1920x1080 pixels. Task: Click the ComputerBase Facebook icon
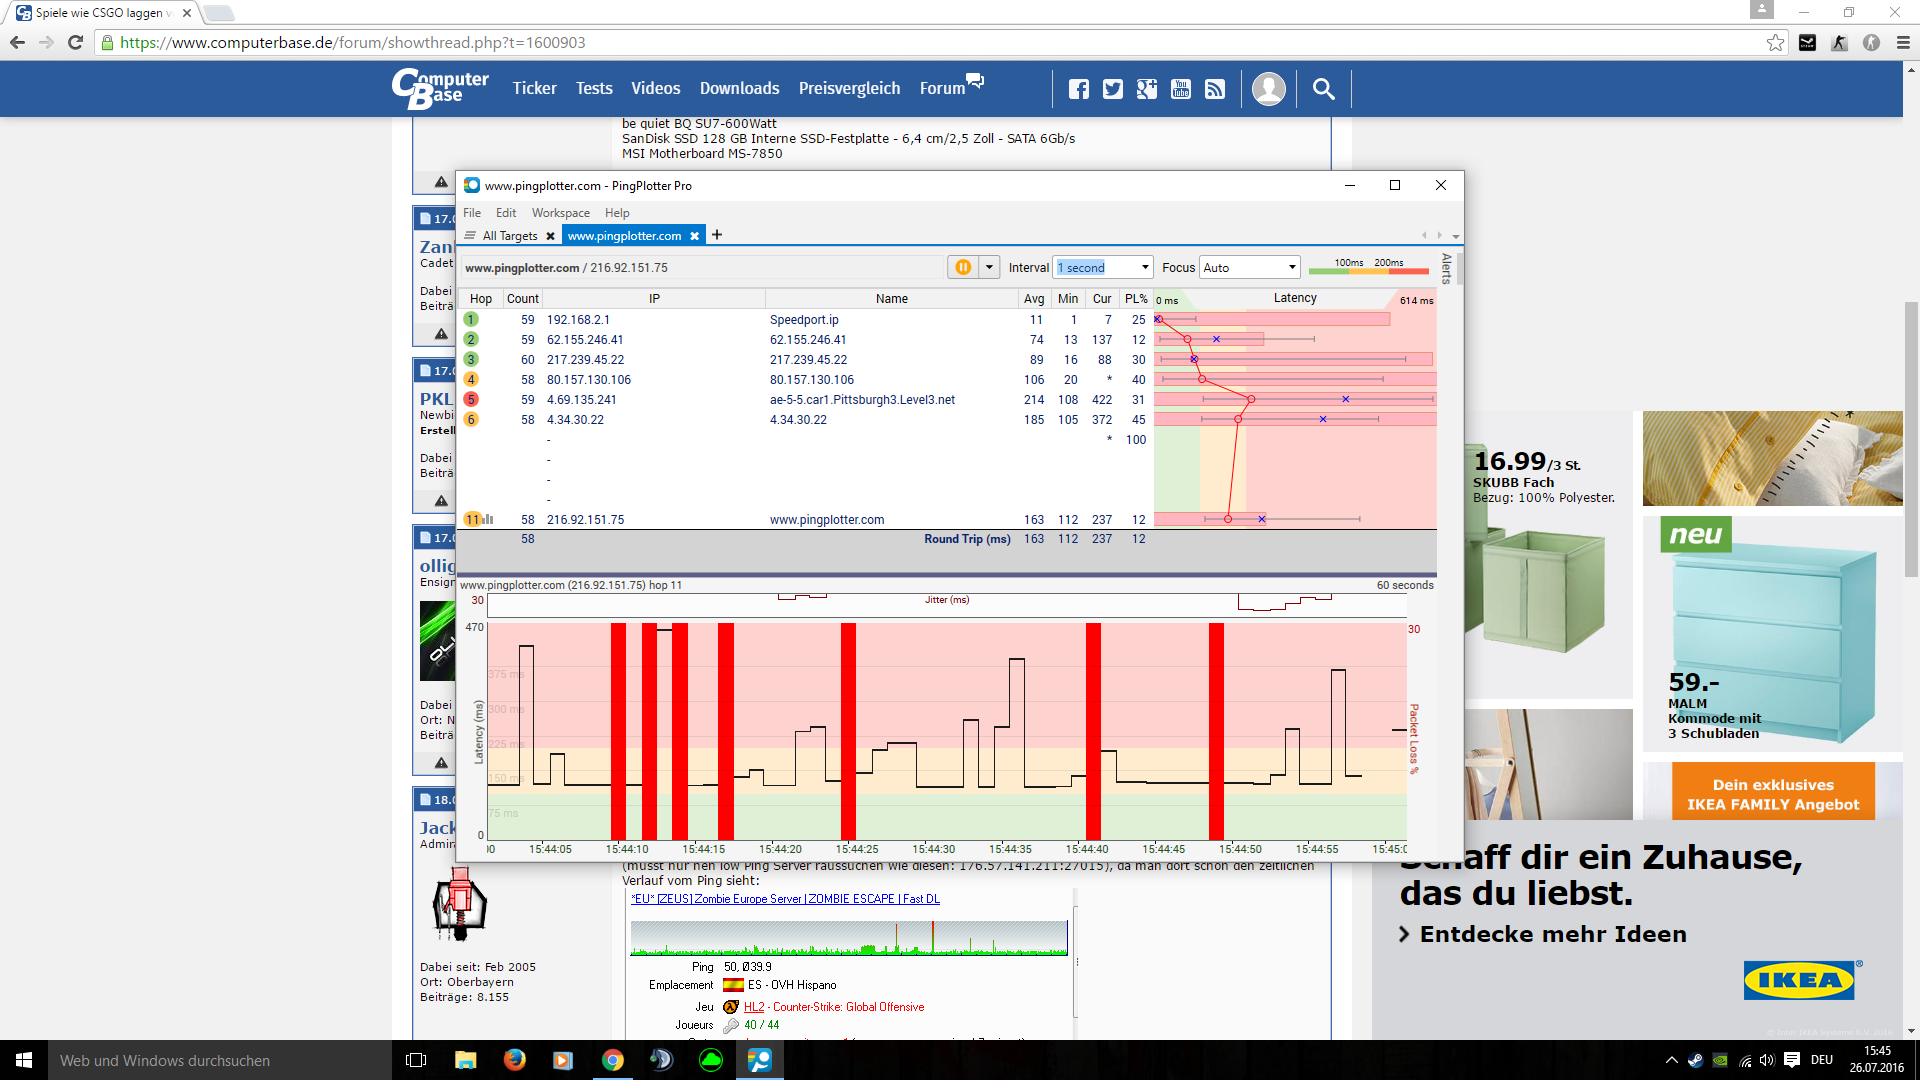click(x=1078, y=89)
